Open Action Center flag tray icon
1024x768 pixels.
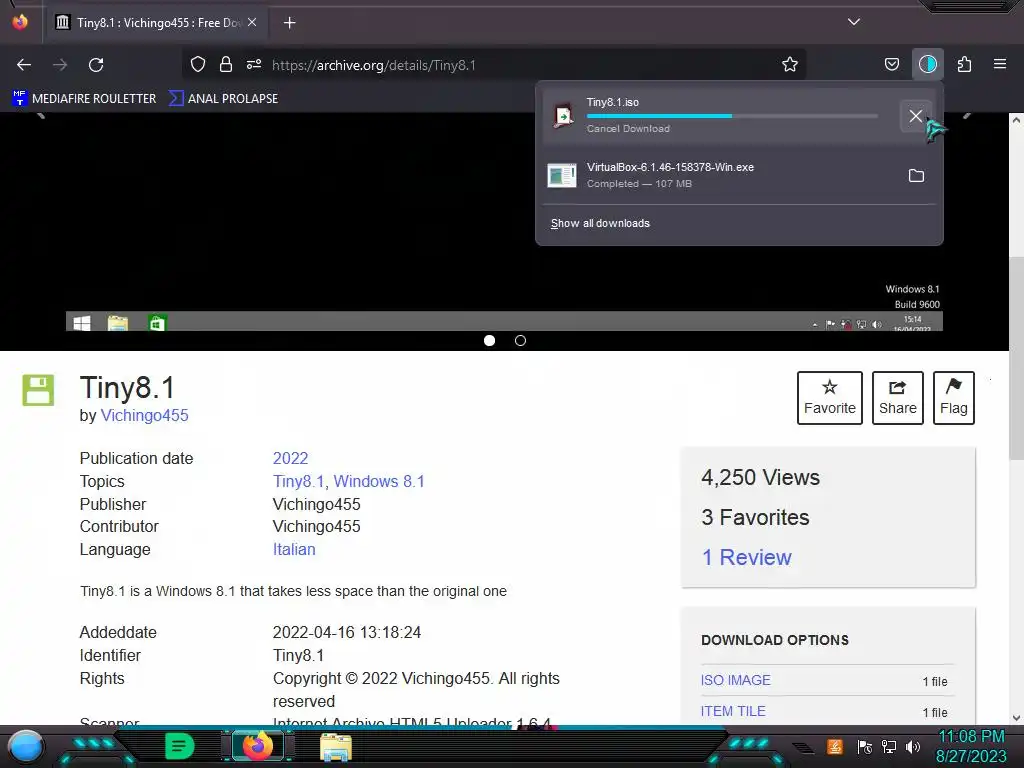tap(865, 746)
